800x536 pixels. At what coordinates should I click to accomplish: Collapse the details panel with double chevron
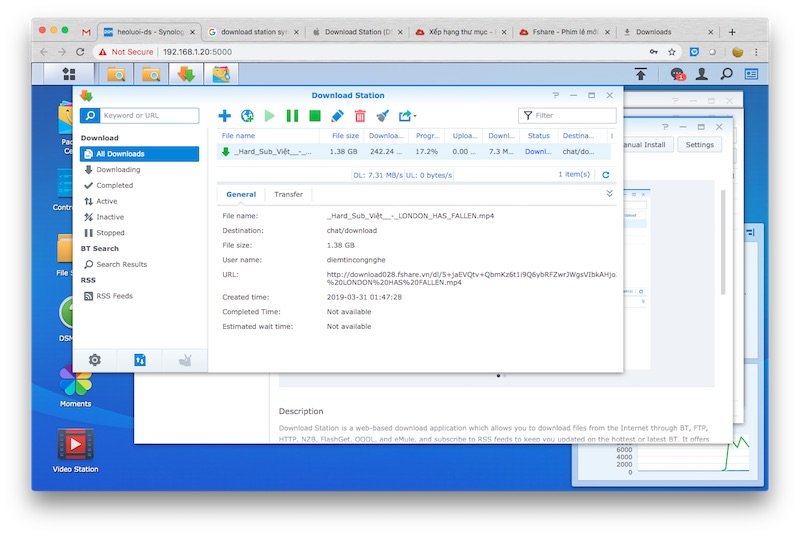(x=610, y=194)
